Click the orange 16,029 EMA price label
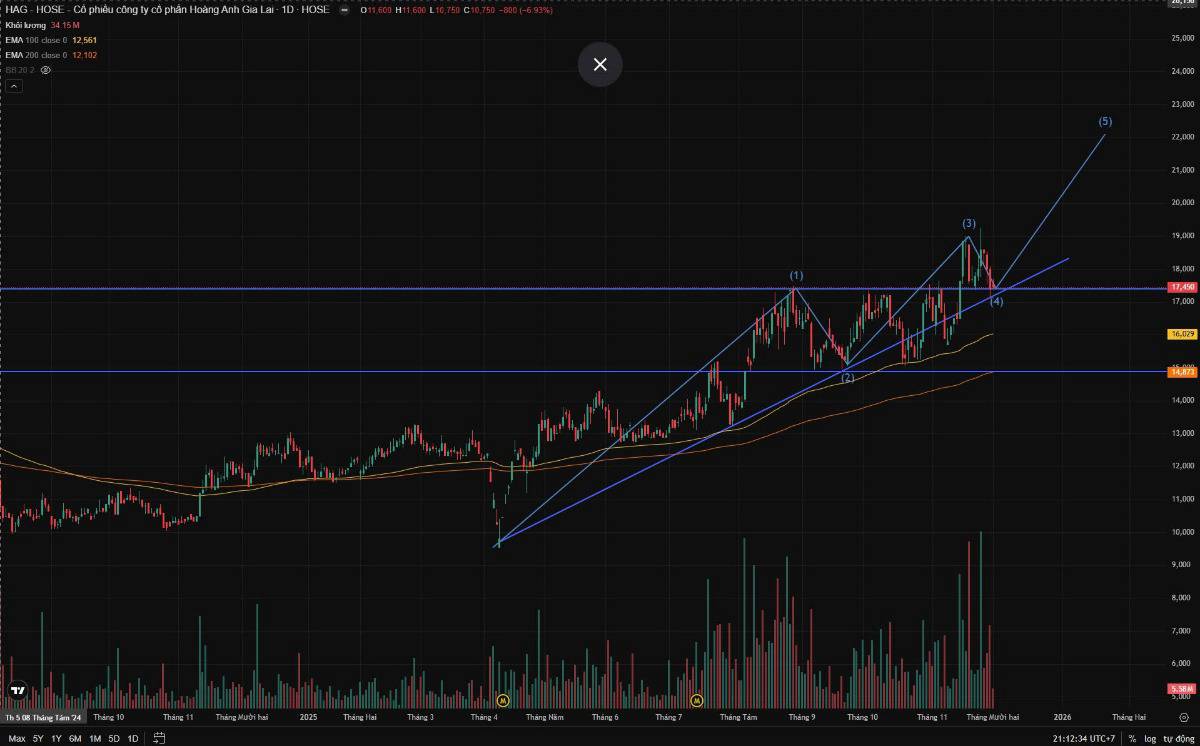1200x746 pixels. (x=1180, y=334)
